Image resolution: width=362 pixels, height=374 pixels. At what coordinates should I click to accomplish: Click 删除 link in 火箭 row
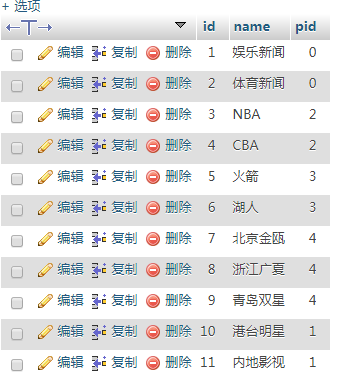point(178,176)
